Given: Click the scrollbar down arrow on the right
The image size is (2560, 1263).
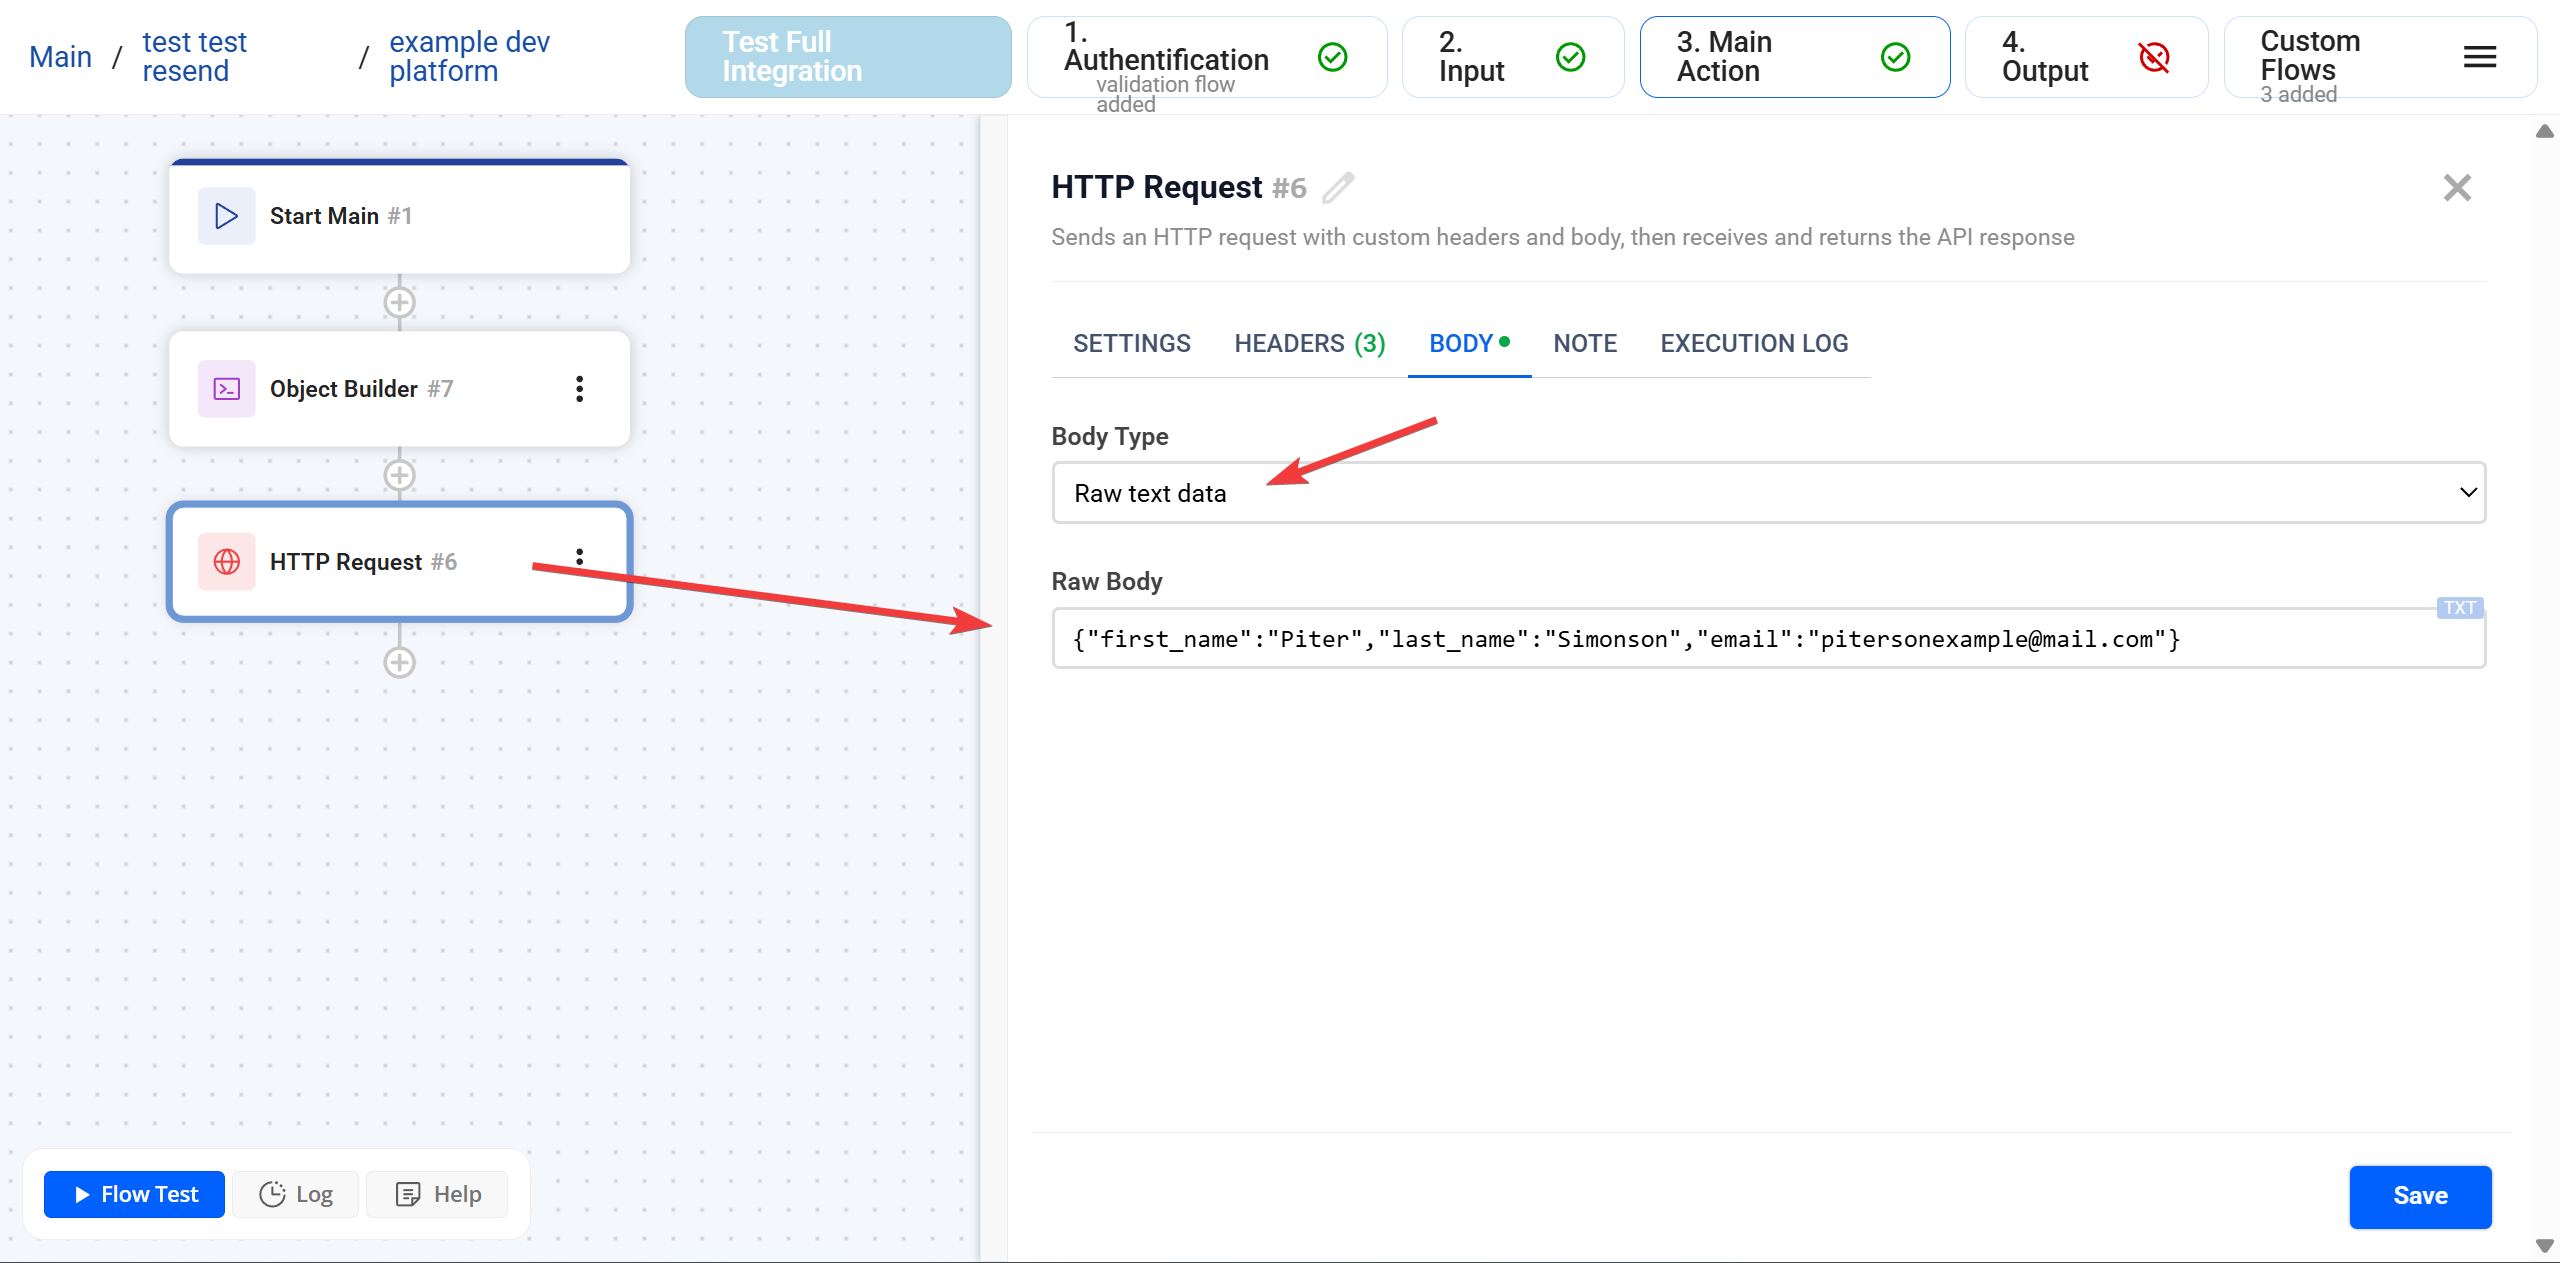Looking at the screenshot, I should pyautogui.click(x=2545, y=1246).
